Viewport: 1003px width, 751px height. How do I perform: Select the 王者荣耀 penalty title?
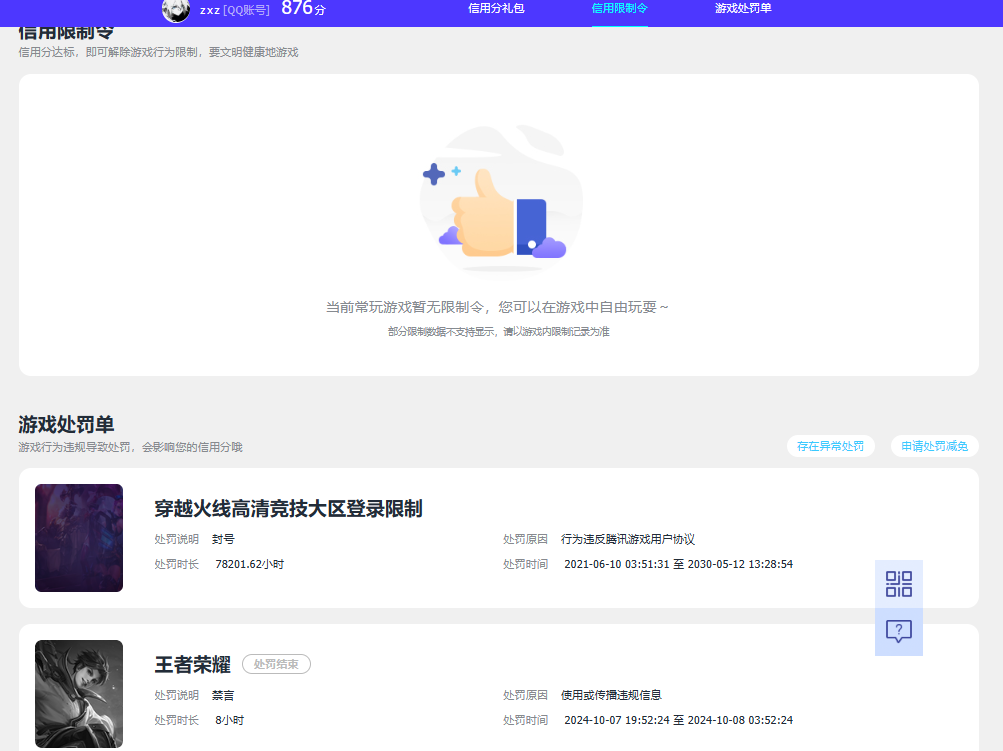(193, 665)
